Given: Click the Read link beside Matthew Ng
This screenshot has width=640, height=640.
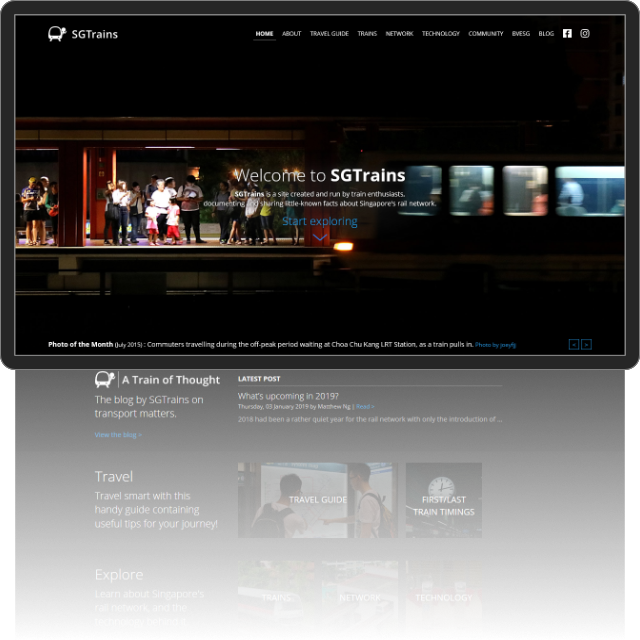Looking at the screenshot, I should (365, 407).
